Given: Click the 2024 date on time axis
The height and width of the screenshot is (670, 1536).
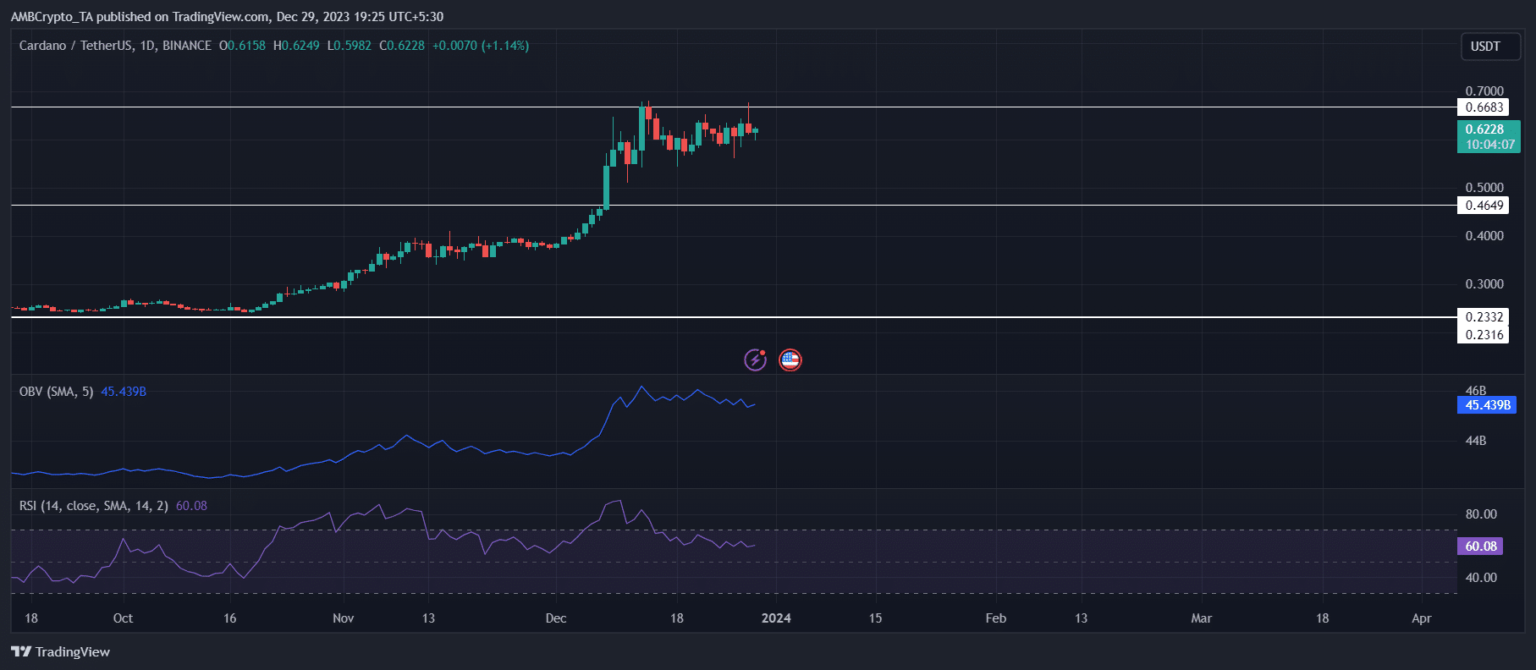Looking at the screenshot, I should tap(776, 618).
